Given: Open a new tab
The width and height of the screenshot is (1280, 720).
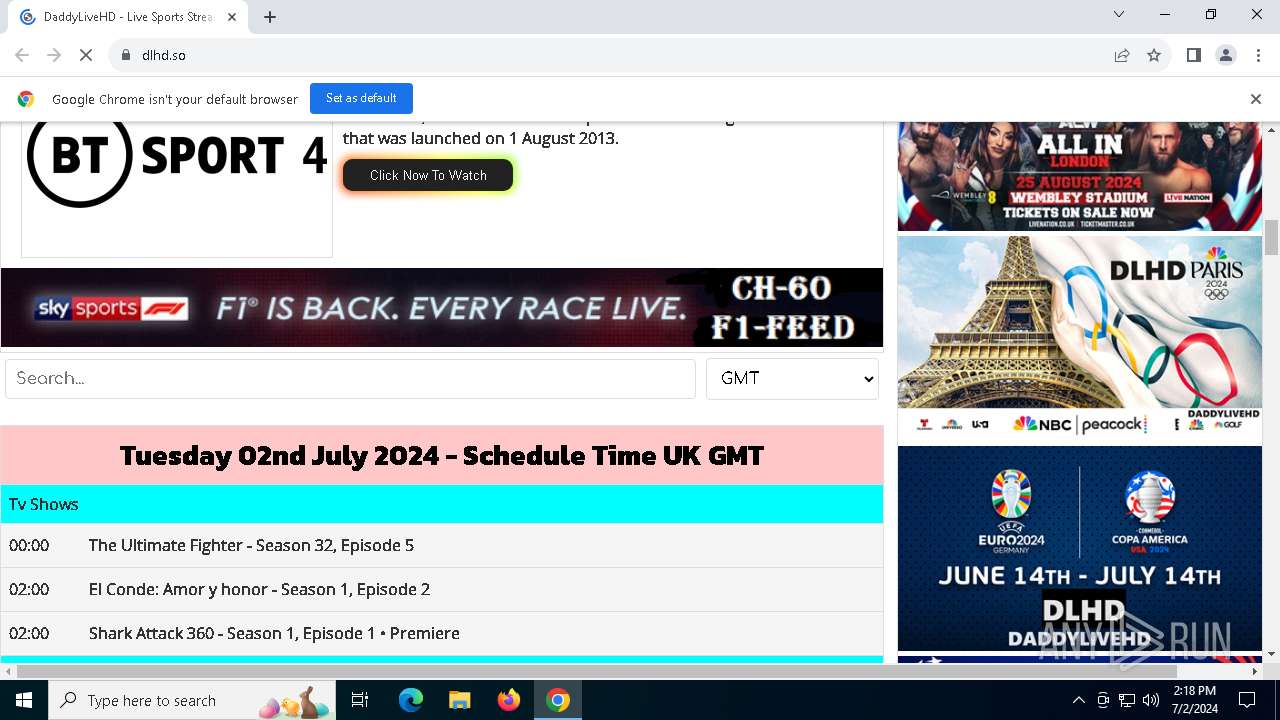Looking at the screenshot, I should point(270,16).
